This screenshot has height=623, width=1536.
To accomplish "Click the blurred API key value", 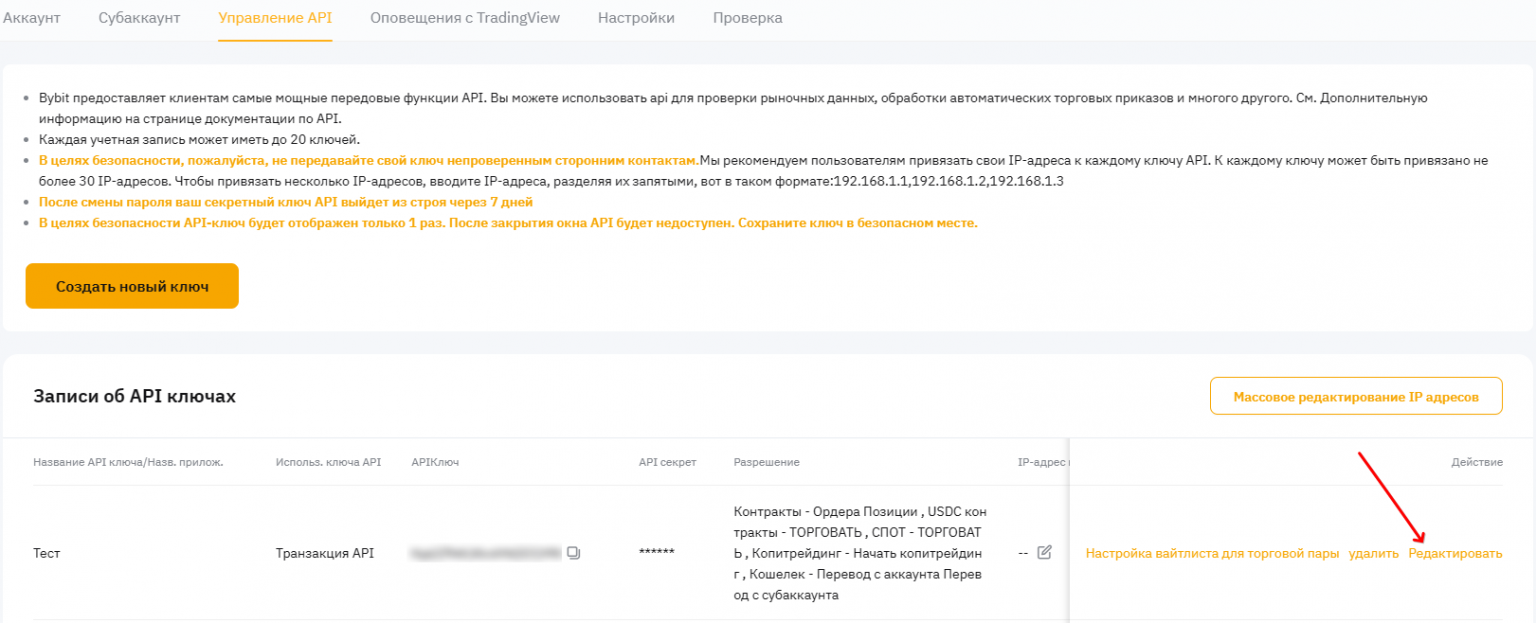I will click(x=486, y=552).
